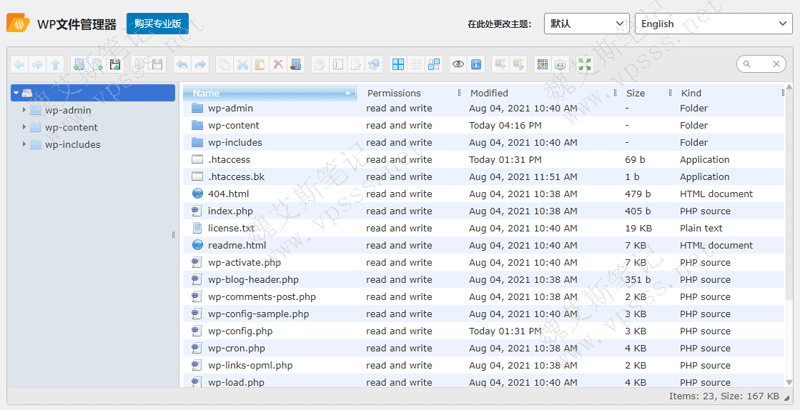Invert selection with the partial grid icon
Image resolution: width=800 pixels, height=410 pixels.
(x=434, y=64)
